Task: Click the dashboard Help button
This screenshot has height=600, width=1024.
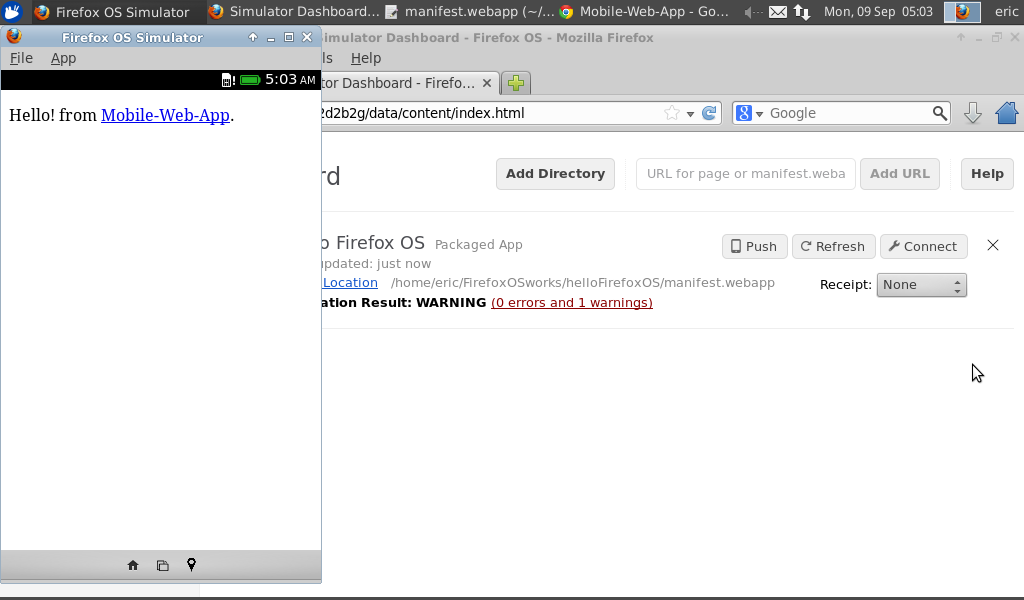Action: click(987, 174)
